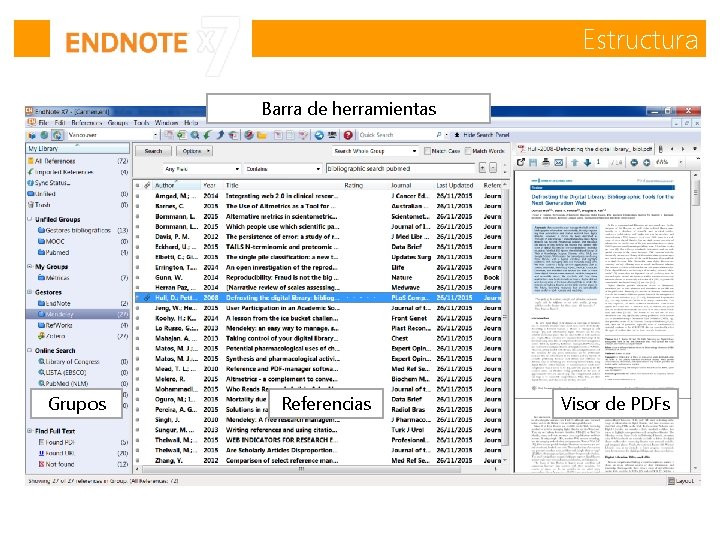Open the Edit menu
The image size is (720, 540).
(60, 123)
